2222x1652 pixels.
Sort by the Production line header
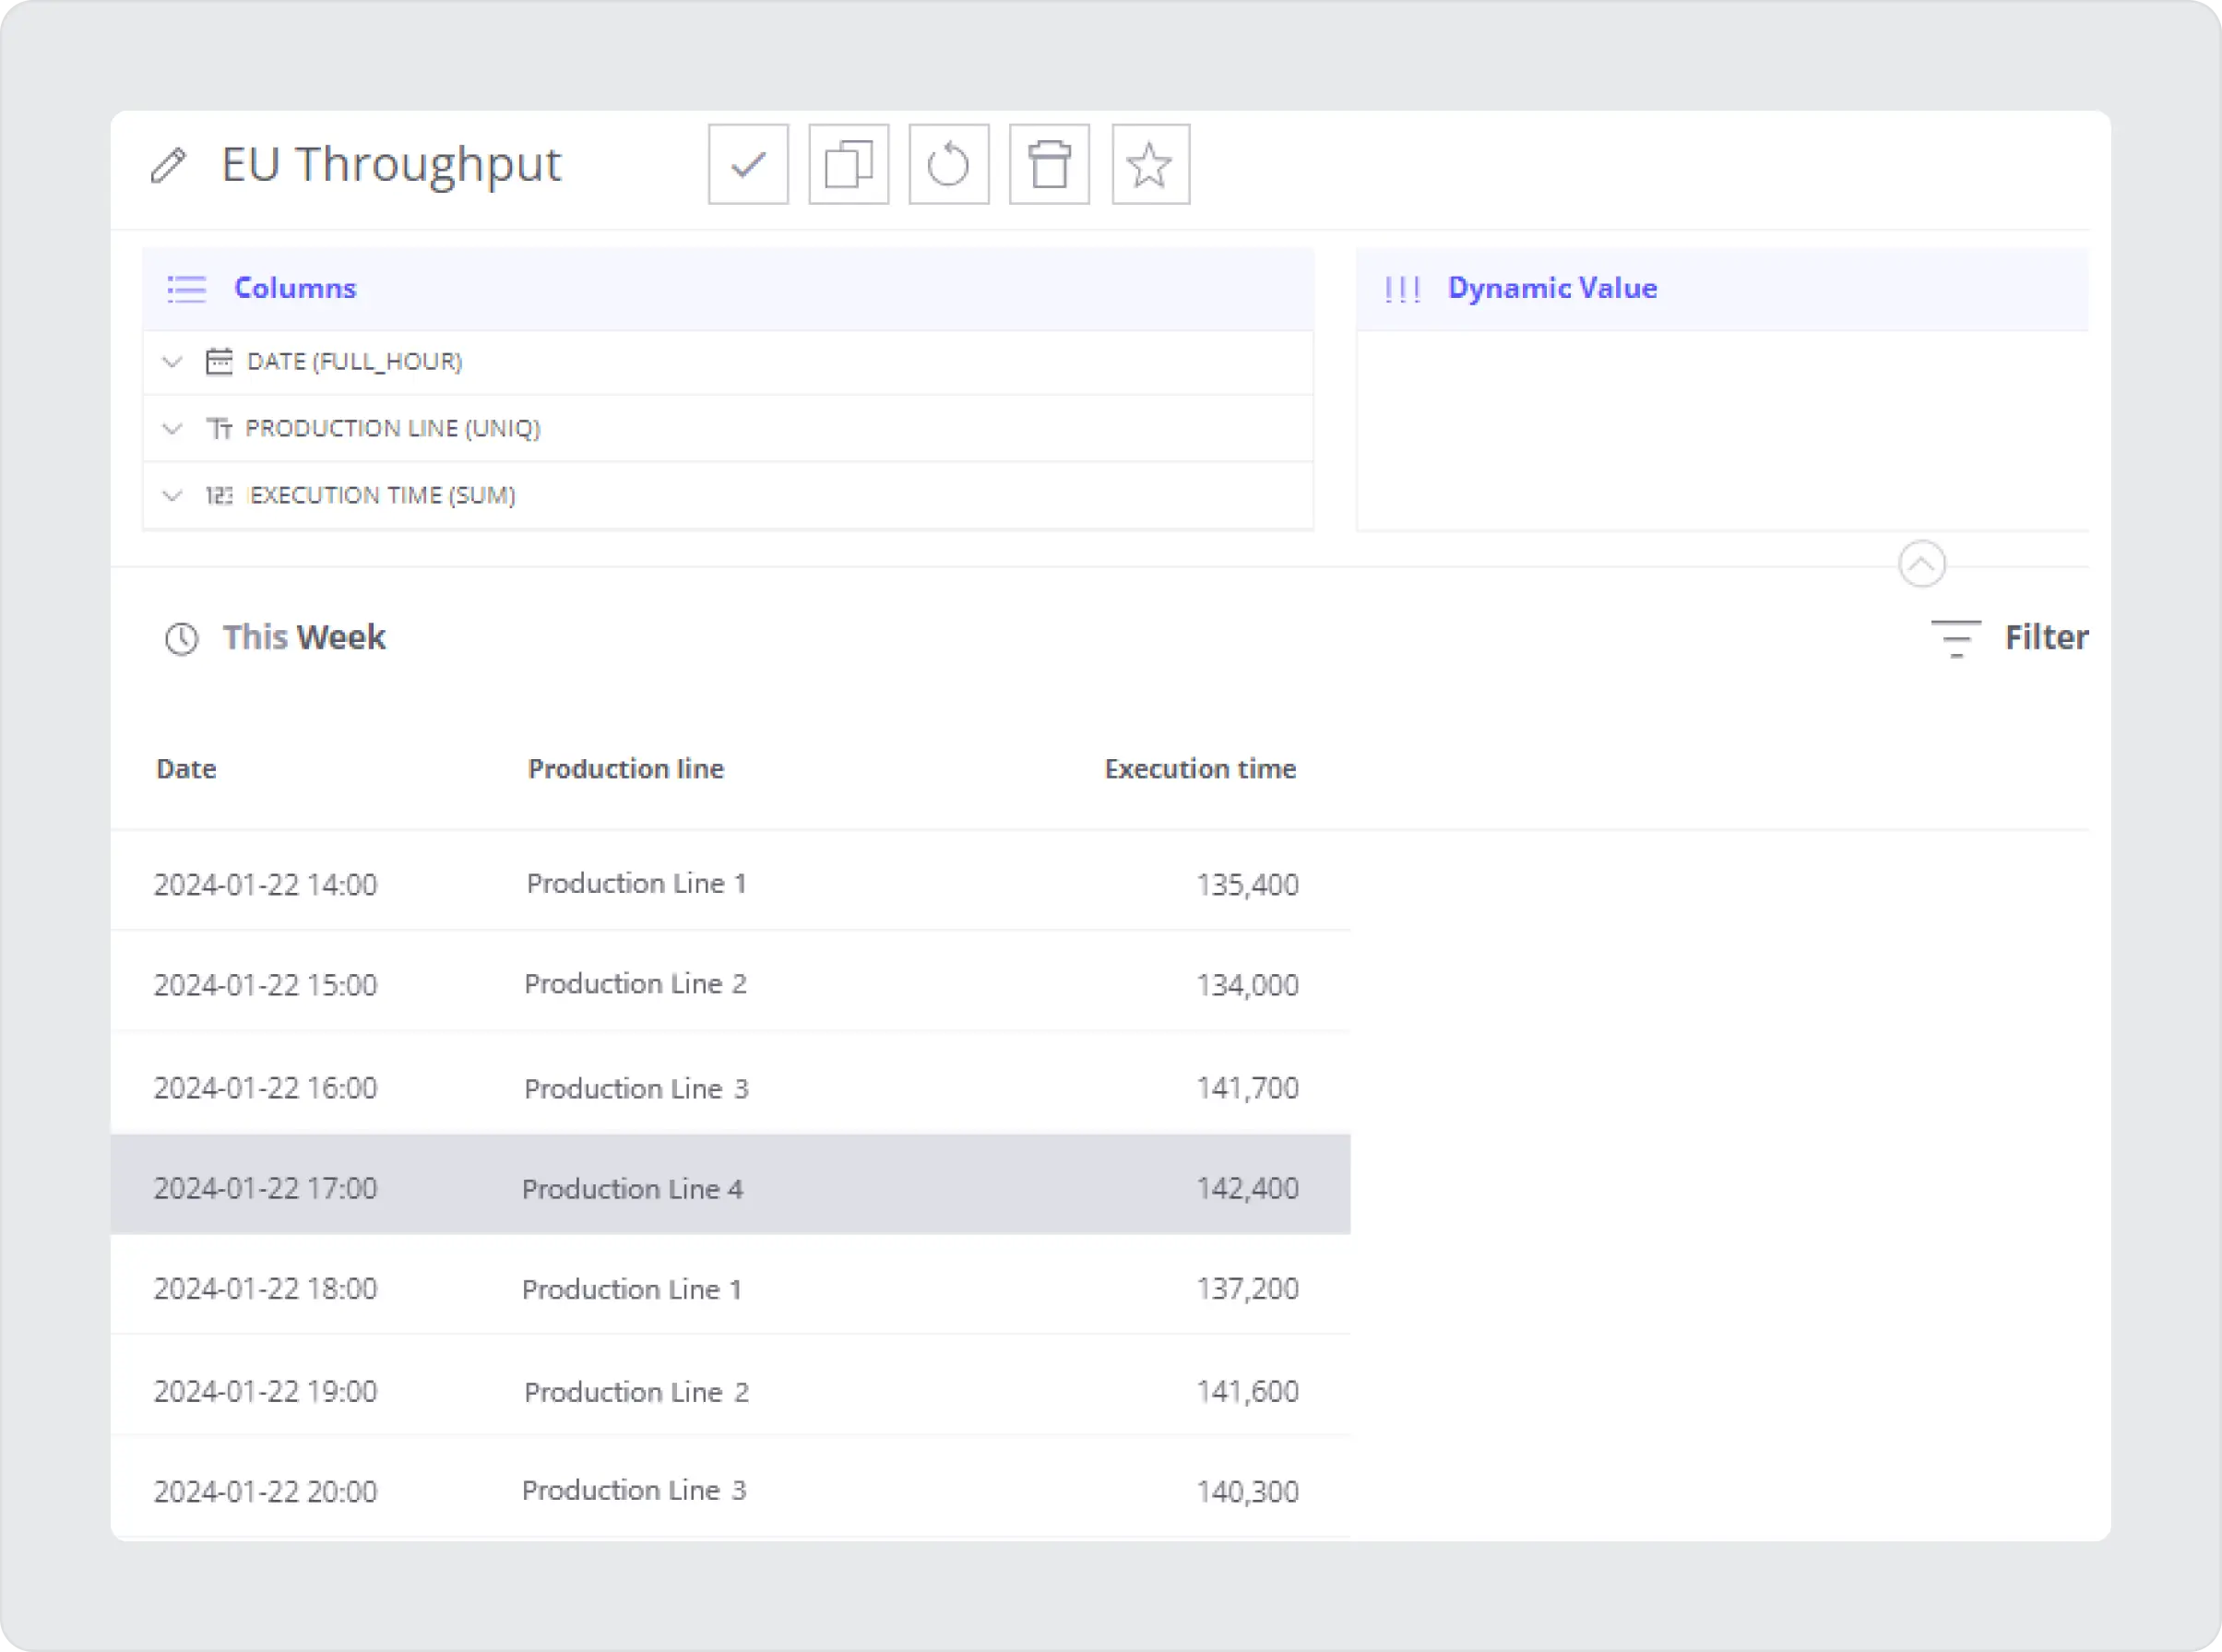click(625, 769)
